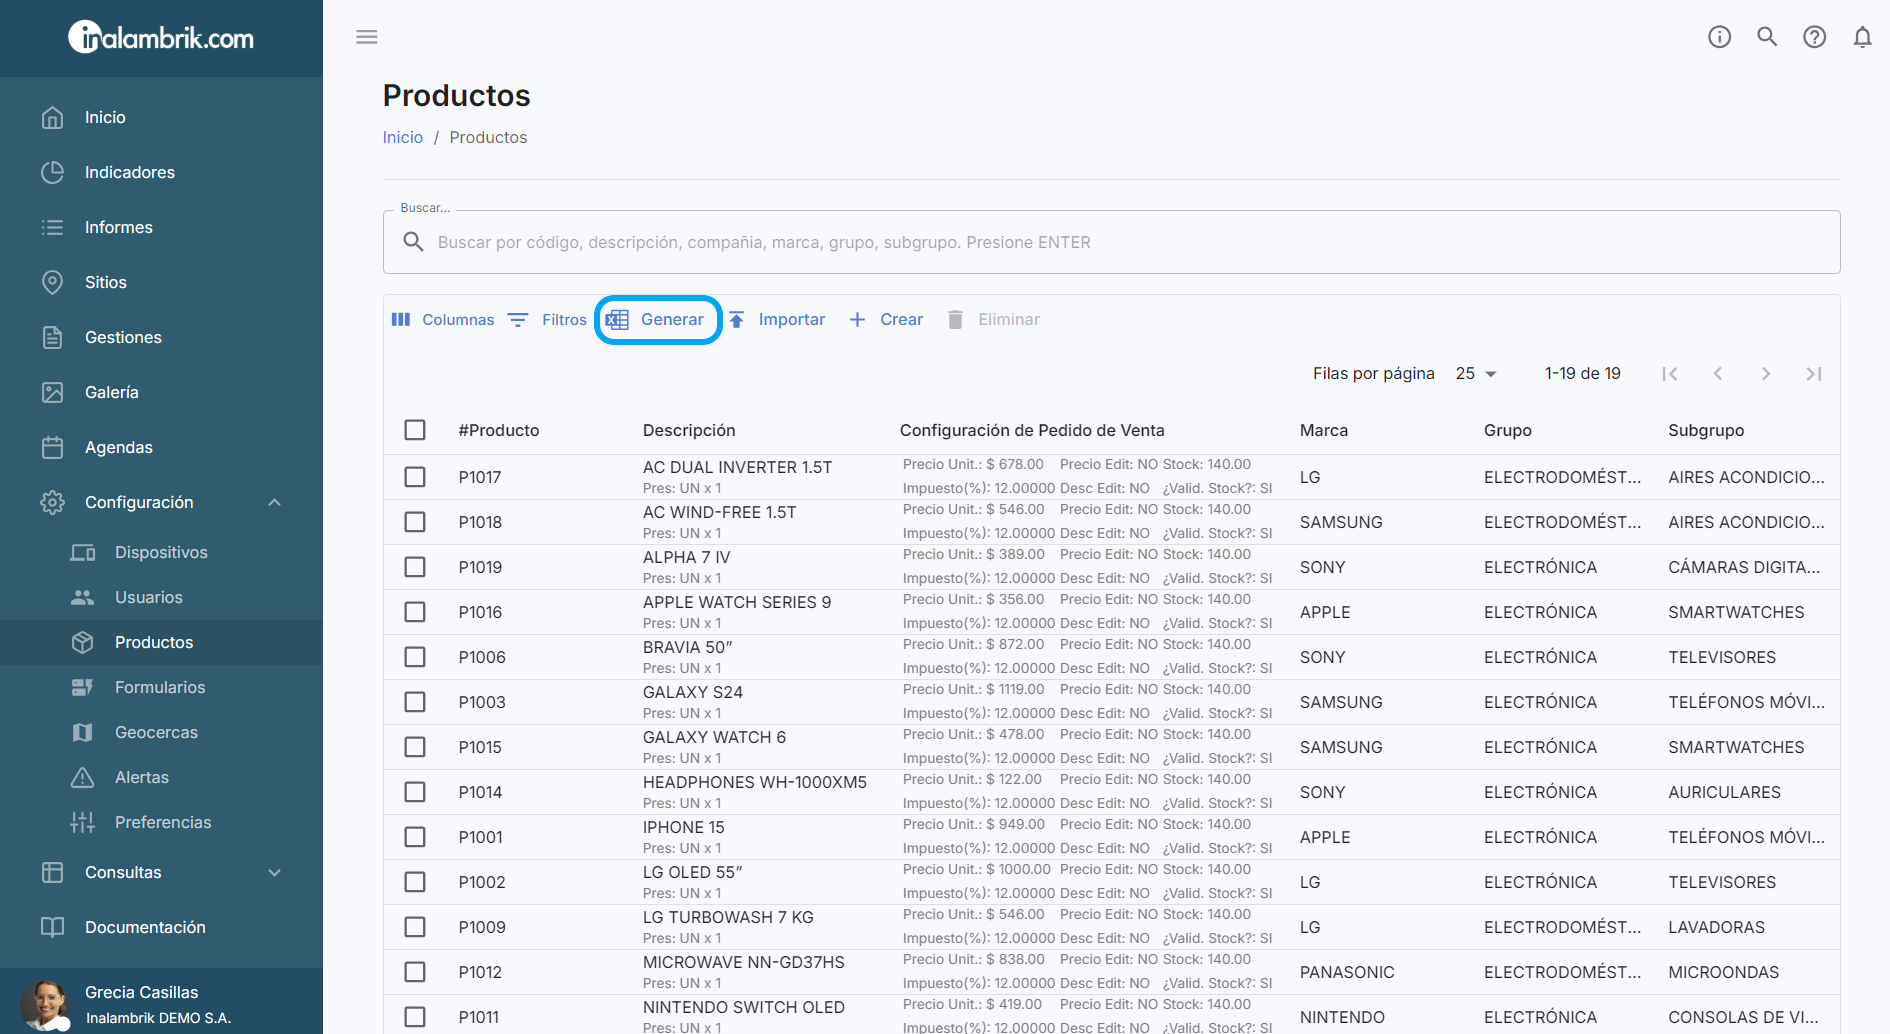1890x1034 pixels.
Task: Click the Alertas warning triangle icon
Action: click(83, 777)
